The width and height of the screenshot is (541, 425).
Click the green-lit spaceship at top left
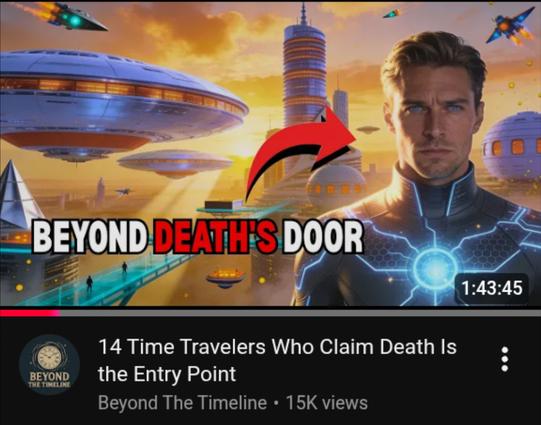point(67,17)
